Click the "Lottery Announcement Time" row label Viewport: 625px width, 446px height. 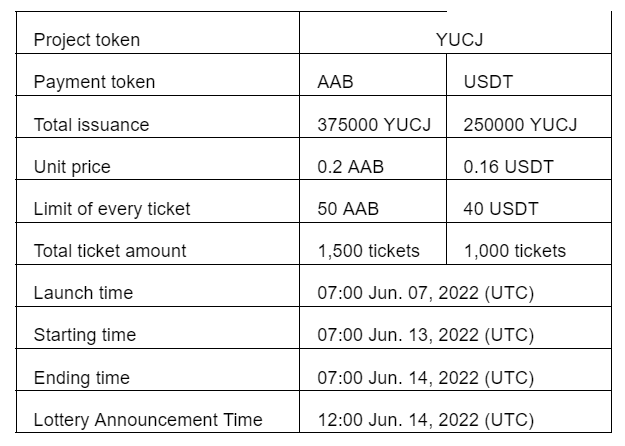click(x=148, y=420)
